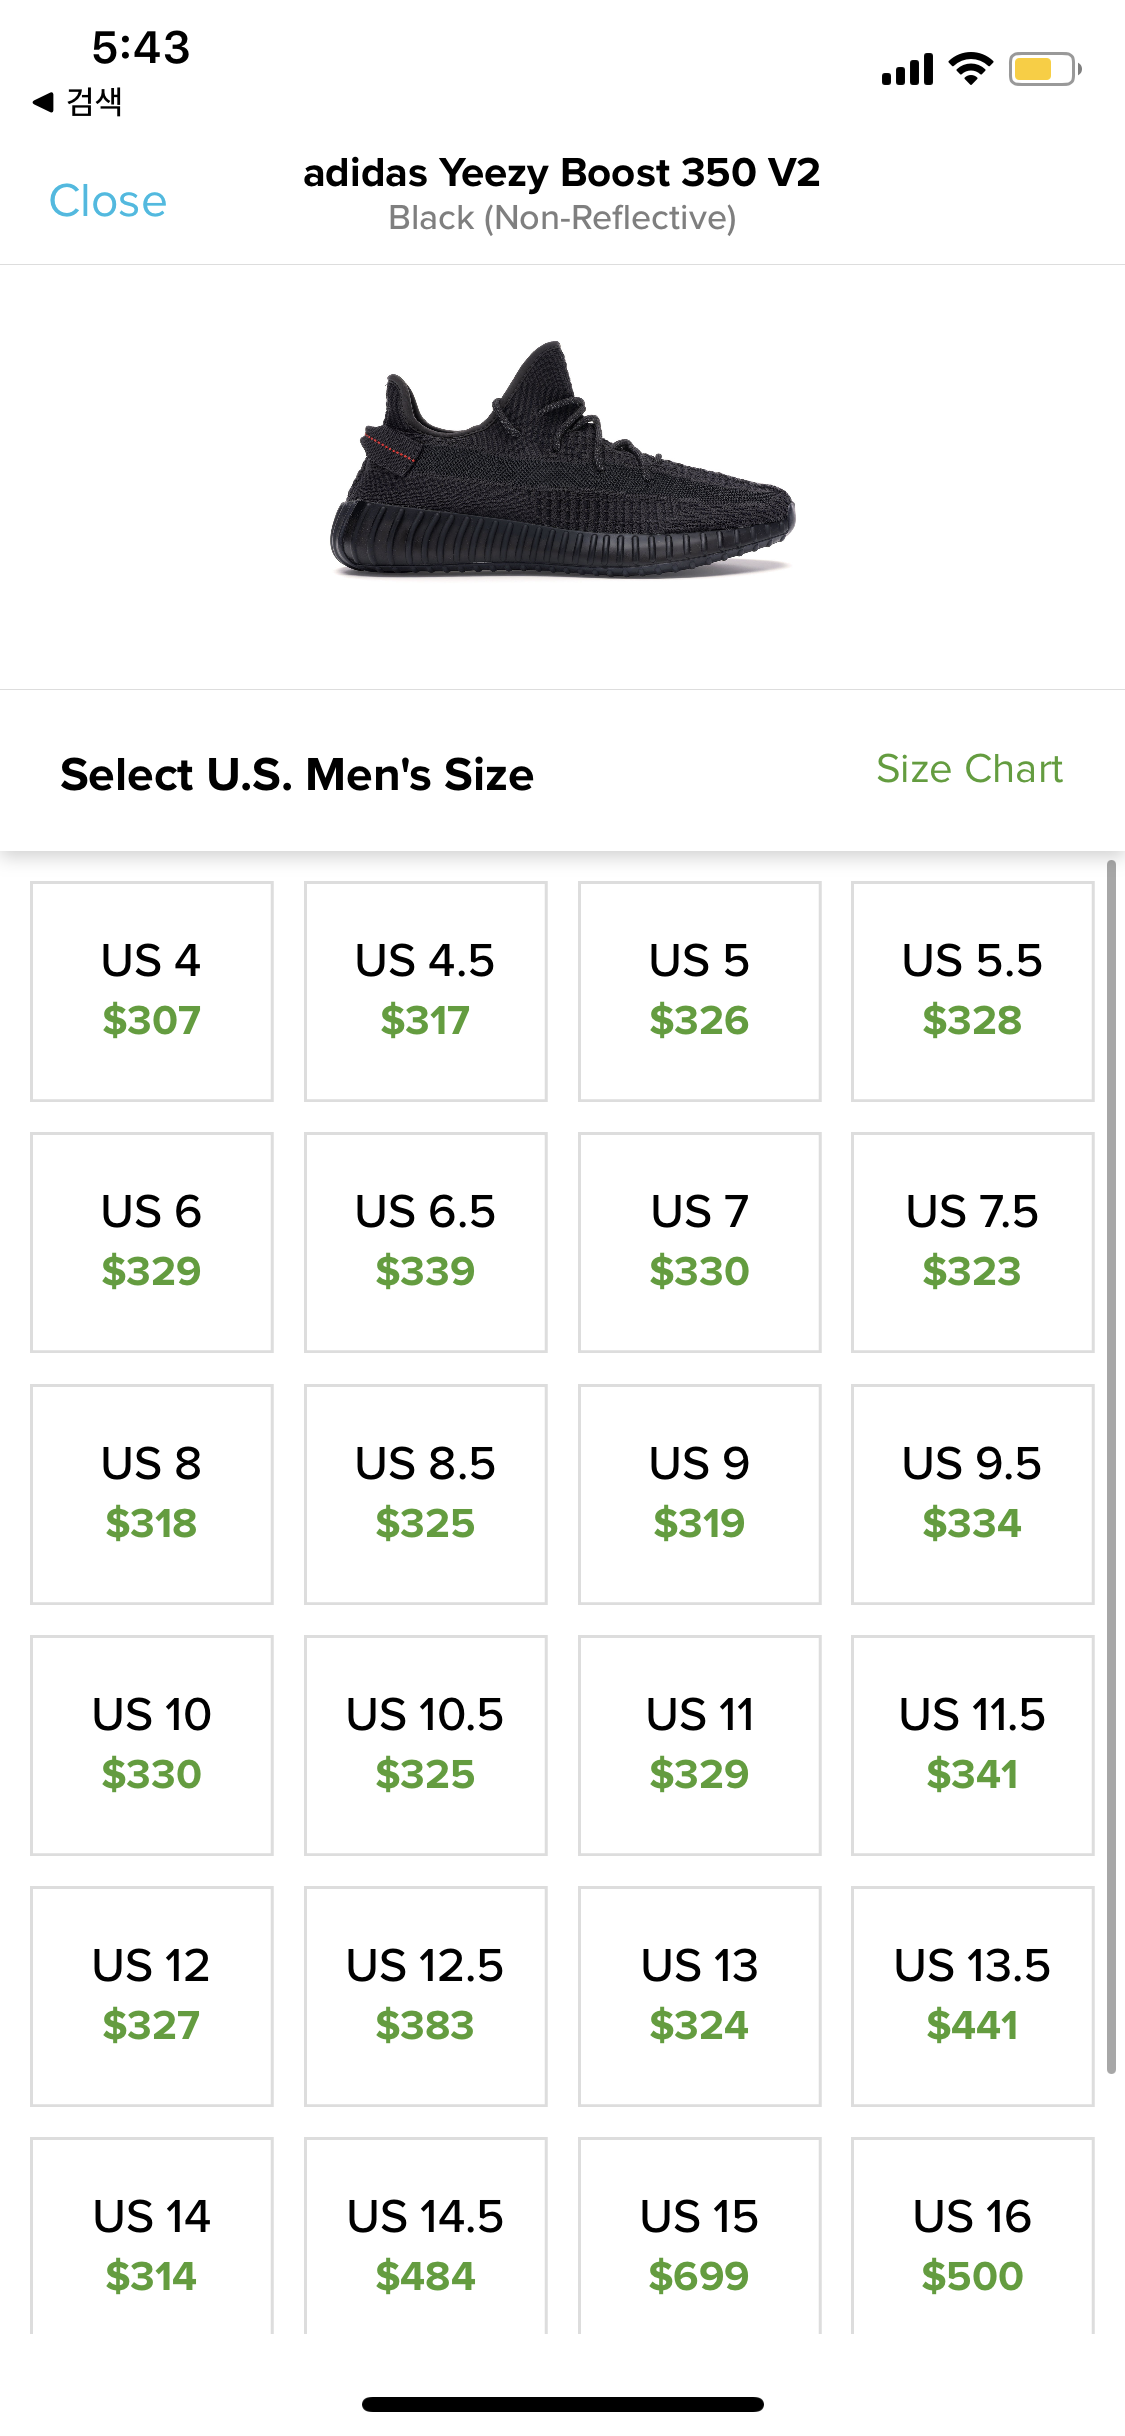Choose size US 8 for $318

[152, 1494]
